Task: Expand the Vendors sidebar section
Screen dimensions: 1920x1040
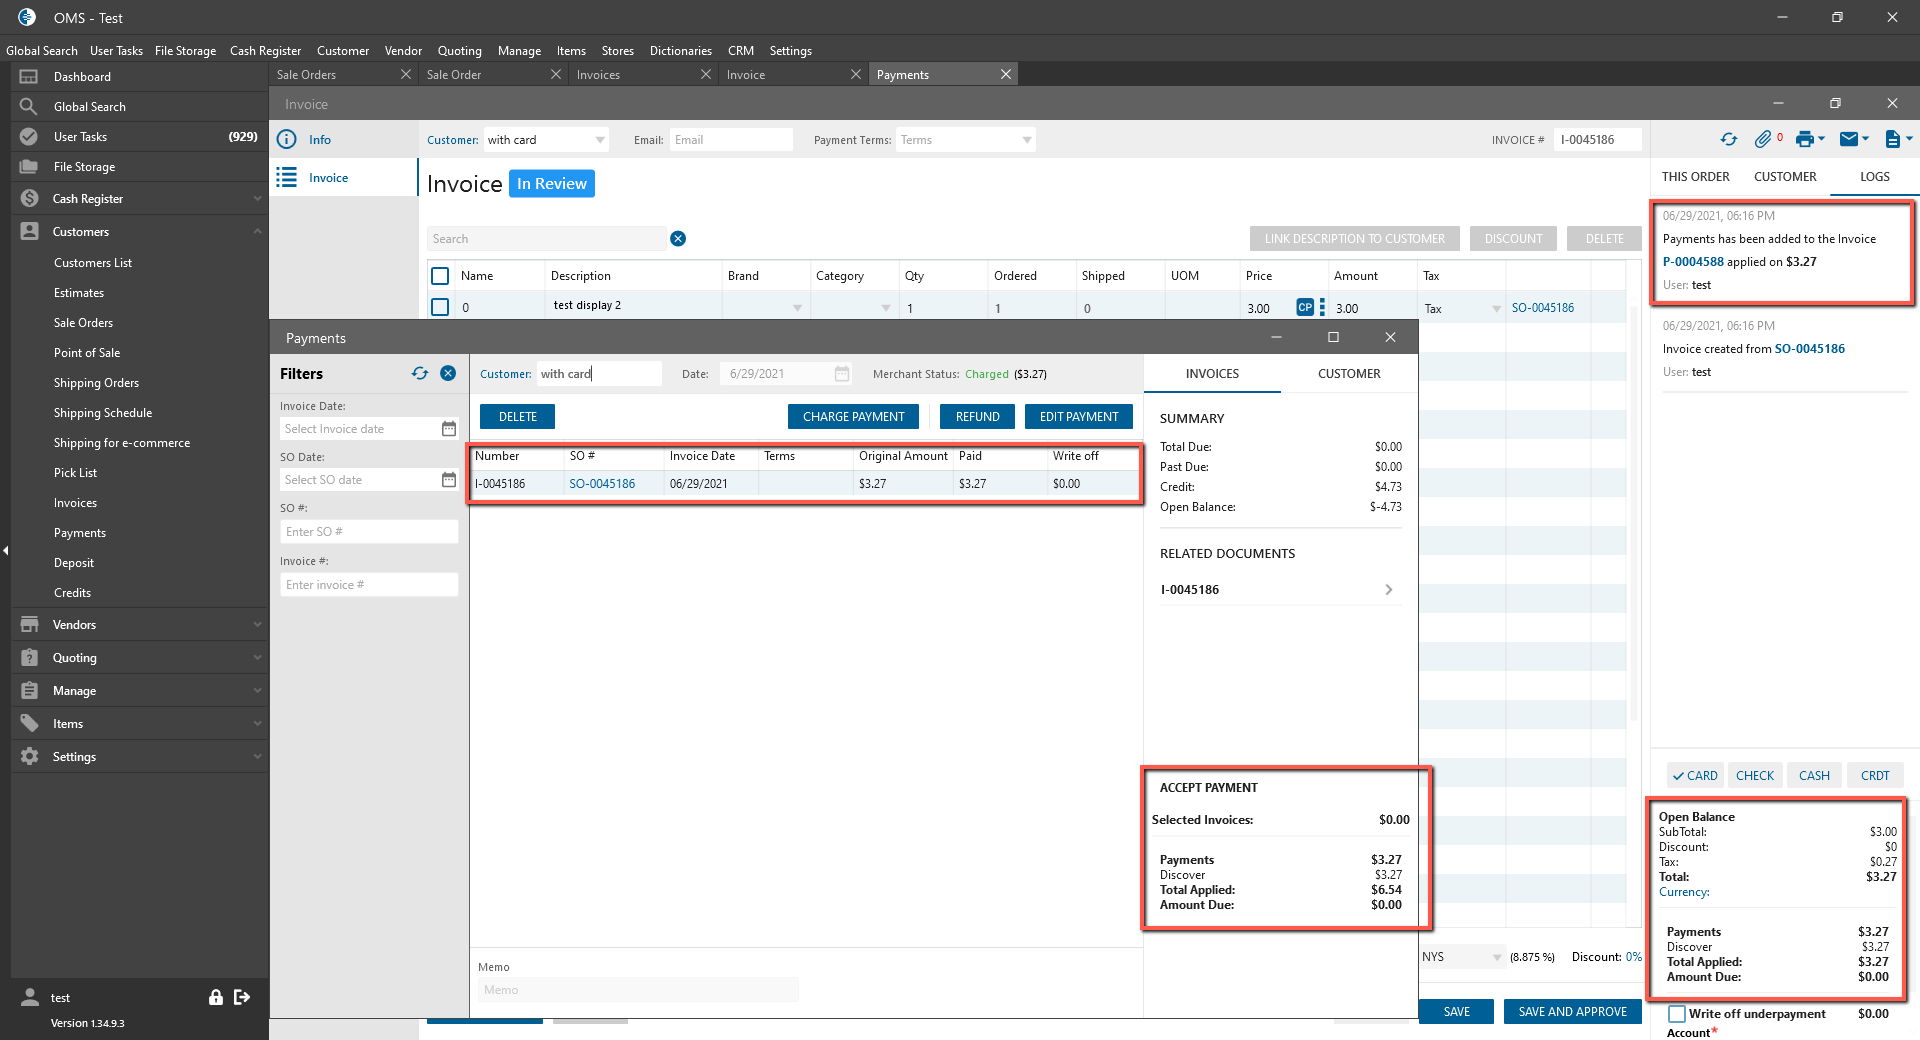Action: point(257,625)
